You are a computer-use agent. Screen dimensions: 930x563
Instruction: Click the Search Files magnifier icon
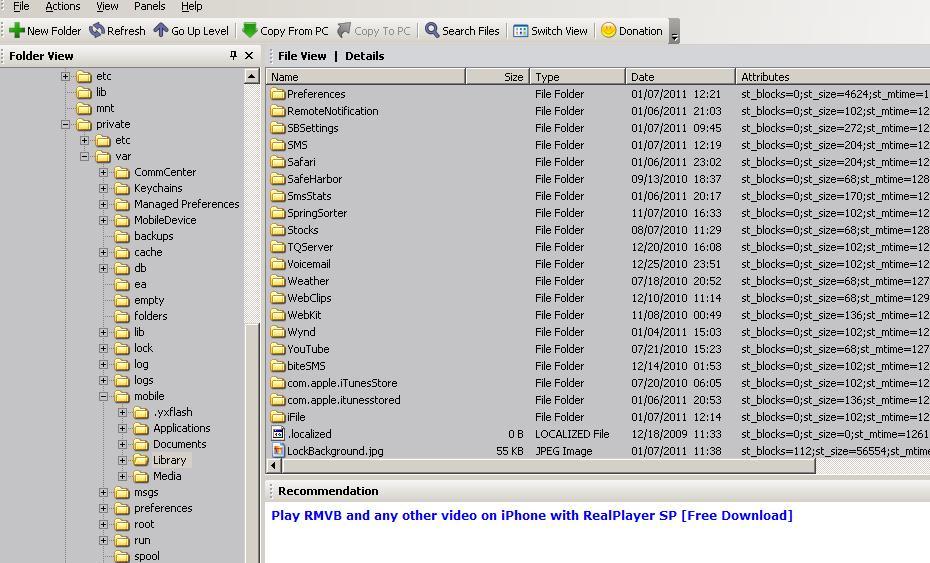tap(432, 31)
